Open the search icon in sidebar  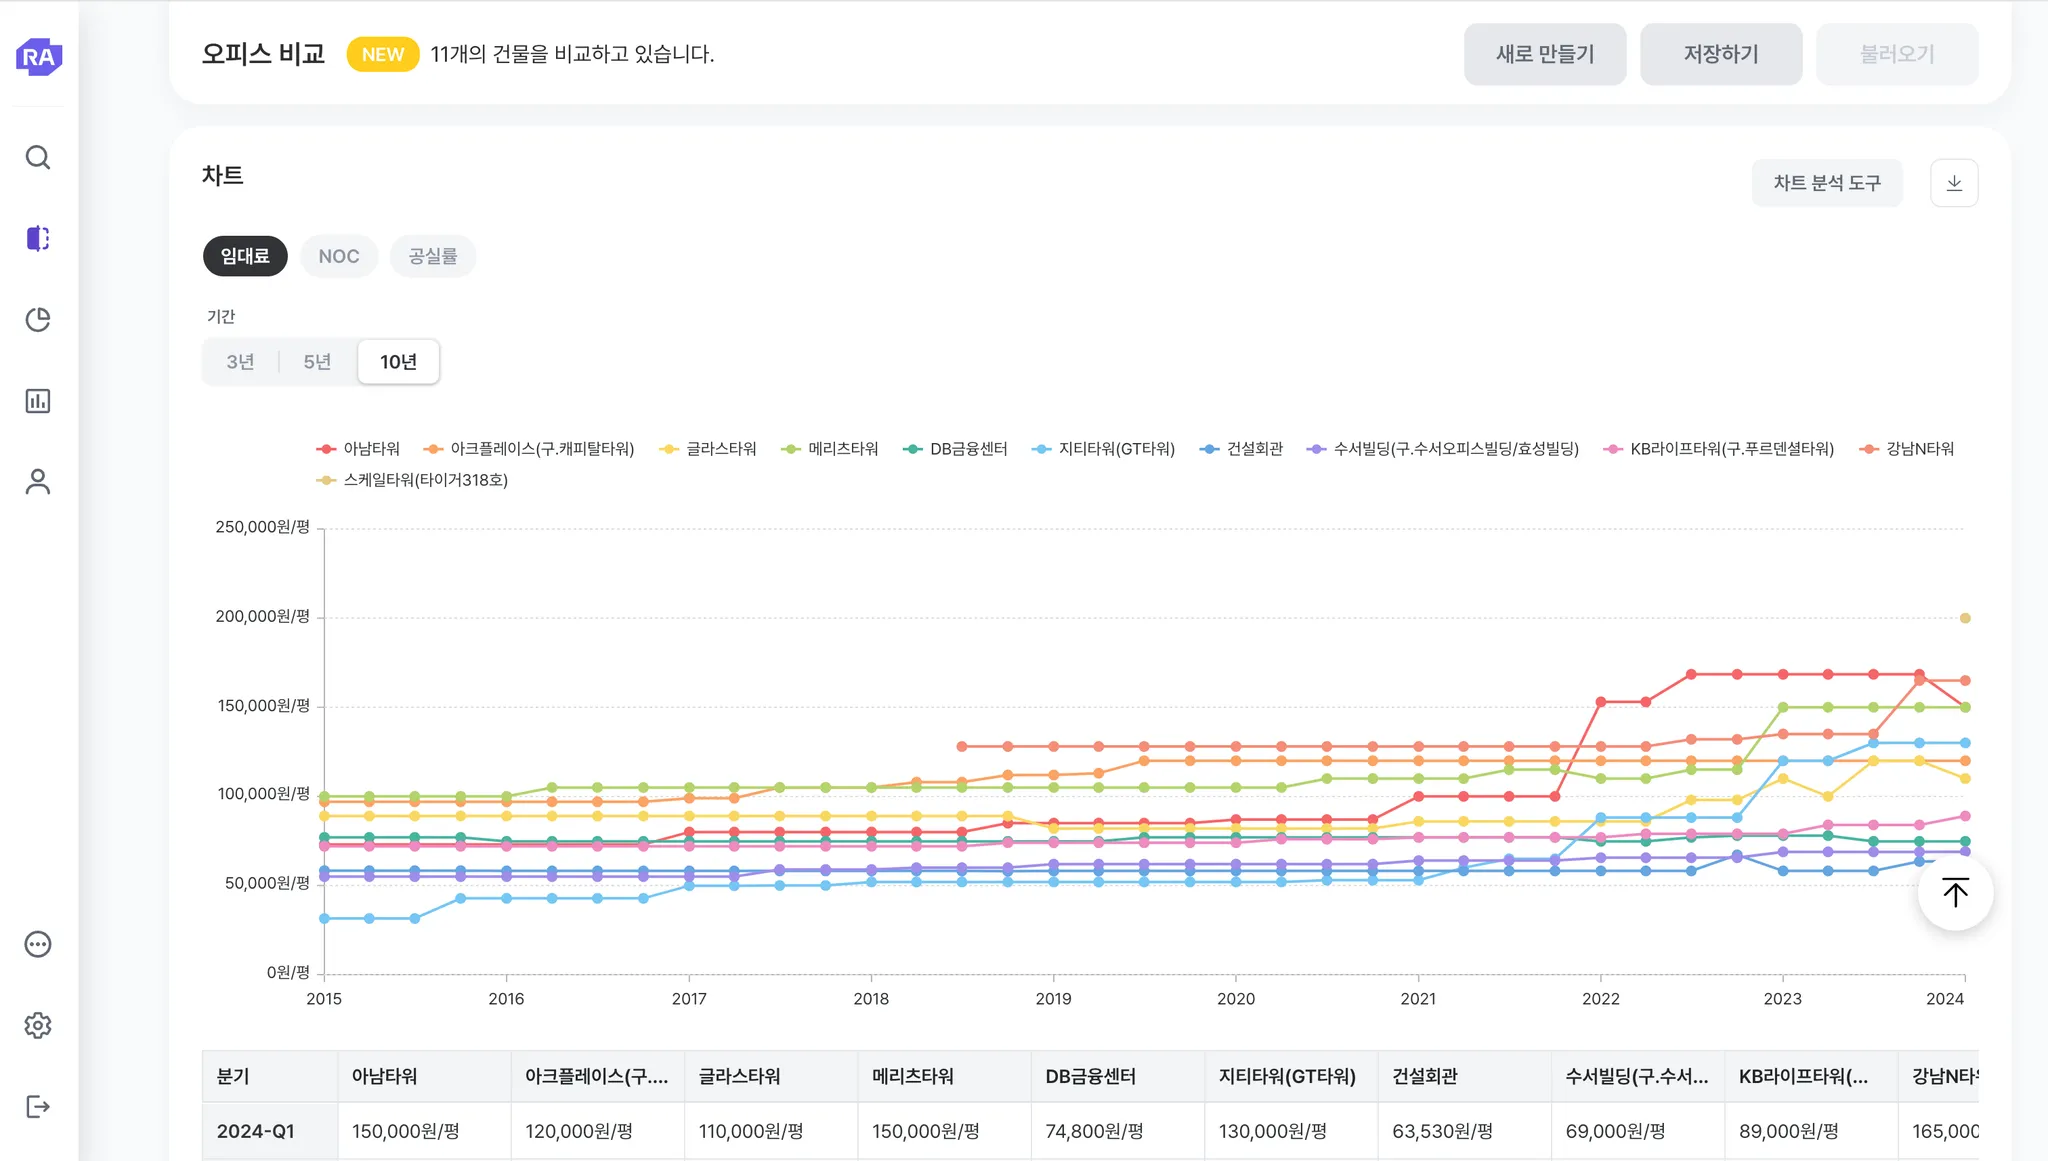coord(38,157)
